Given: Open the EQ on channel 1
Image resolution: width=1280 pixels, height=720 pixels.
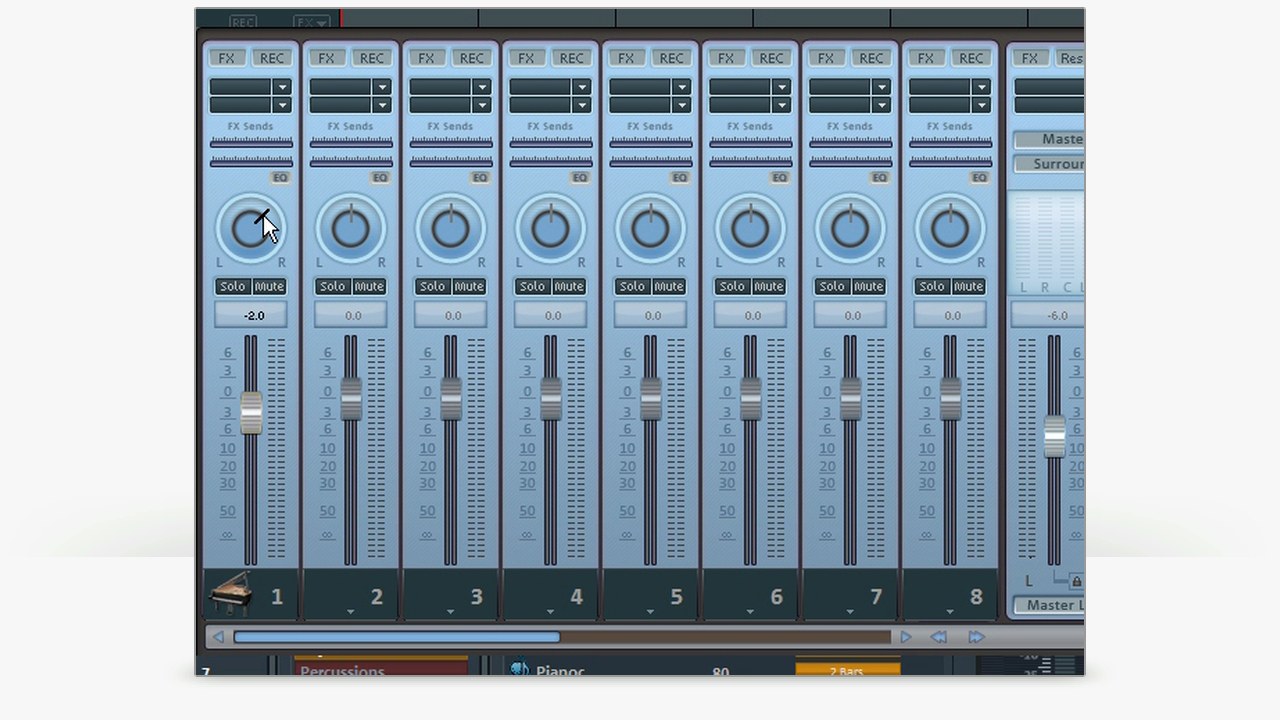Looking at the screenshot, I should 280,178.
